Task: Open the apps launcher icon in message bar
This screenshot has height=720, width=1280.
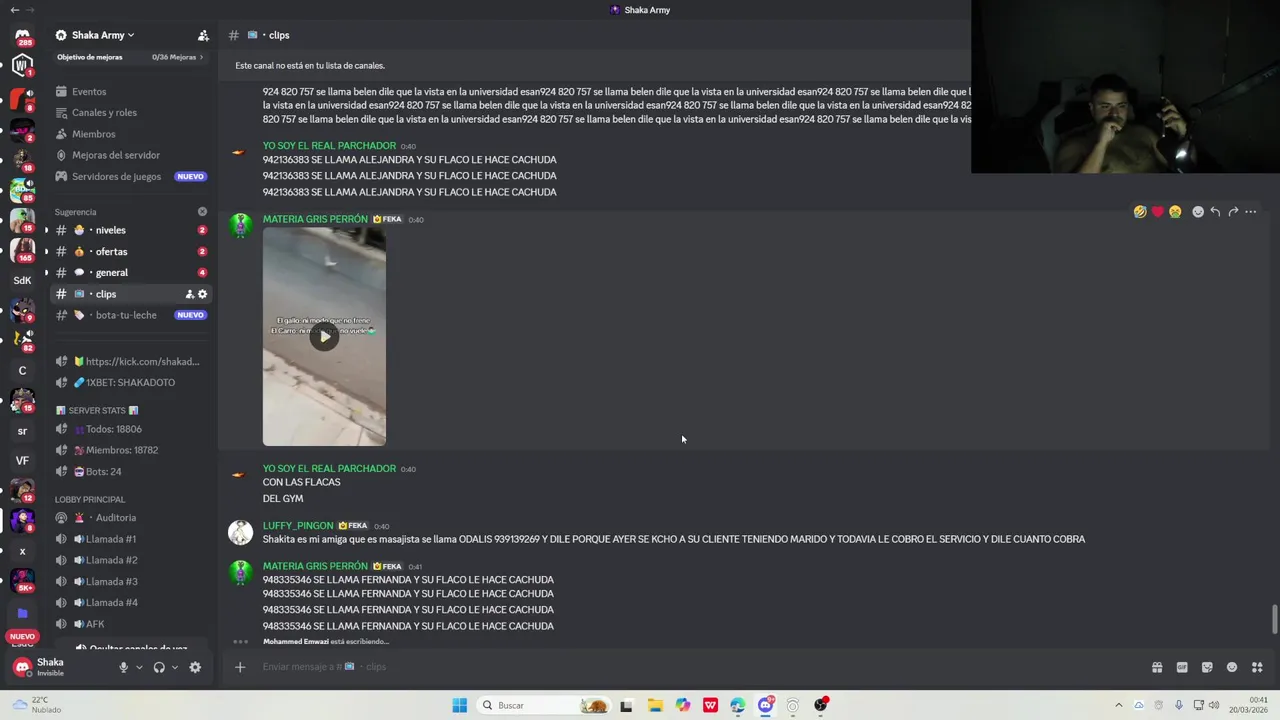Action: click(1257, 667)
